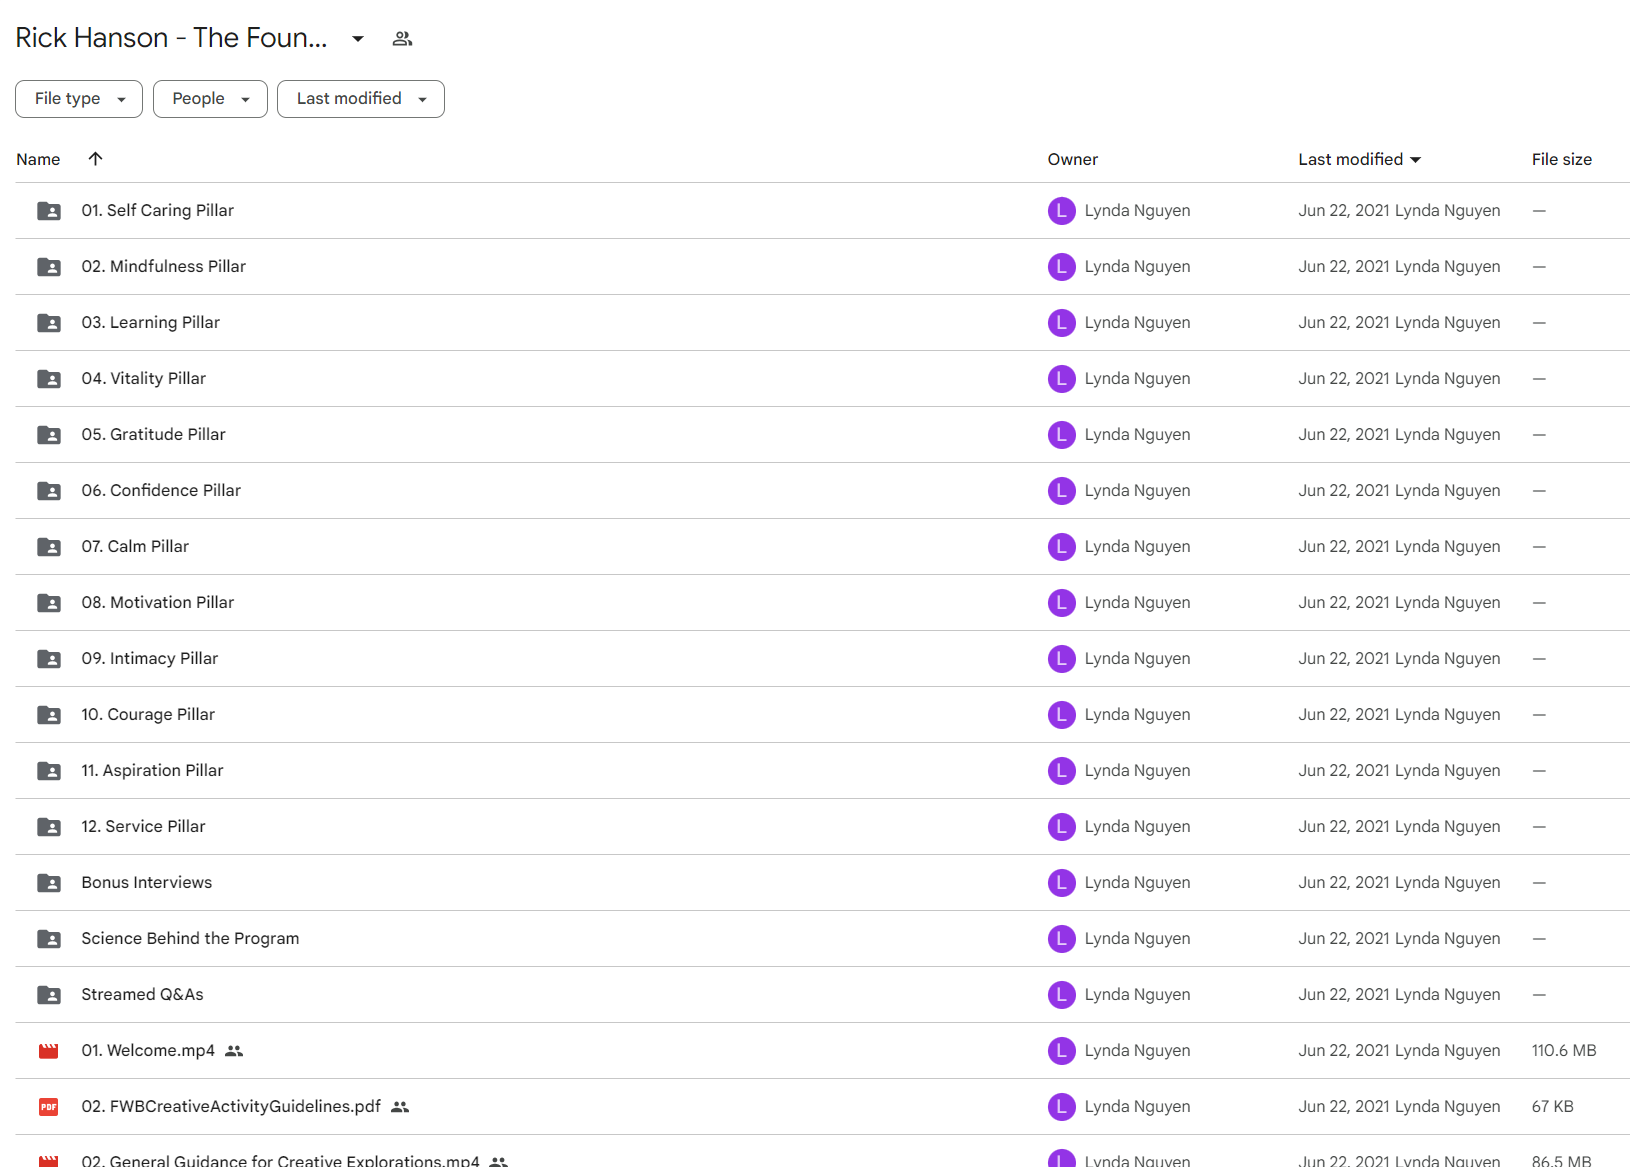
Task: Select the 06. Confidence Pillar name
Action: pyautogui.click(x=161, y=491)
